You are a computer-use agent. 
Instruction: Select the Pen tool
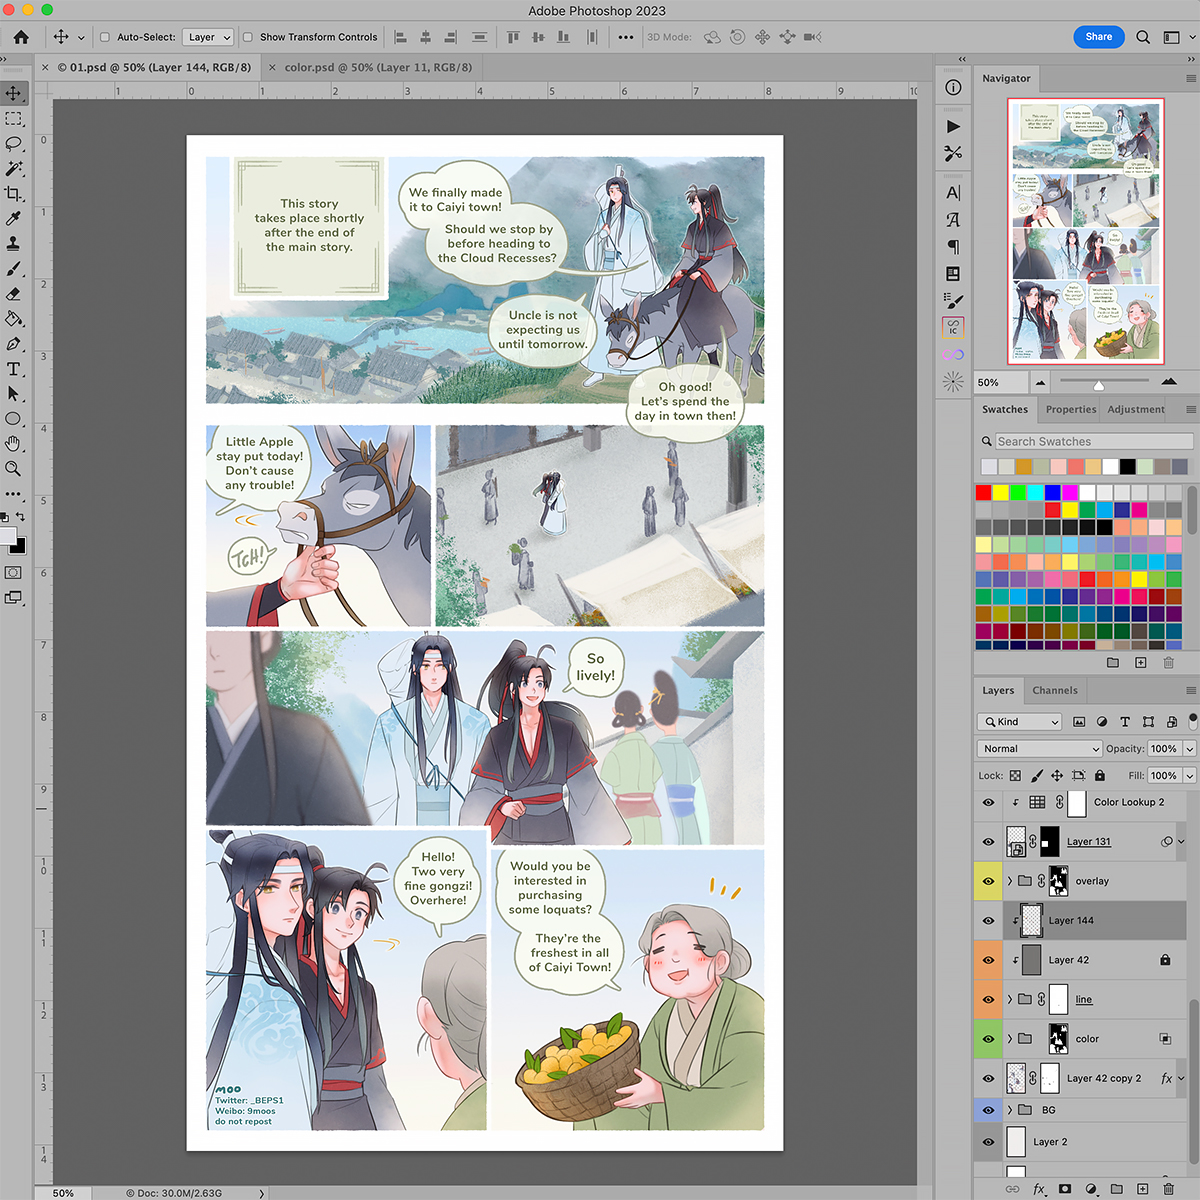13,344
